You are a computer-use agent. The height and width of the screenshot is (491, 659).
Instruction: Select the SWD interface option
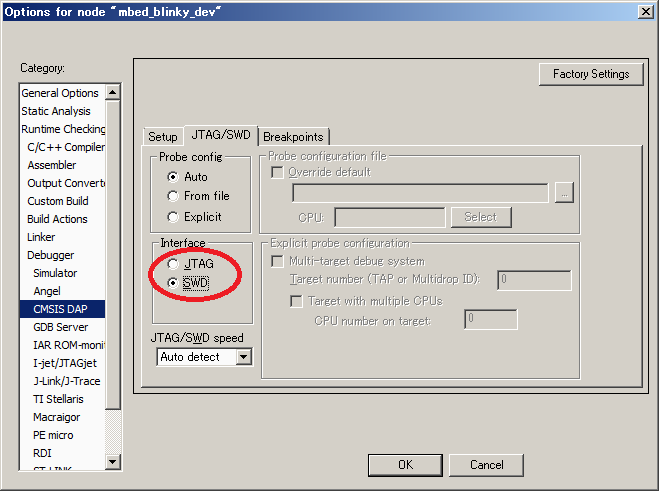(174, 284)
